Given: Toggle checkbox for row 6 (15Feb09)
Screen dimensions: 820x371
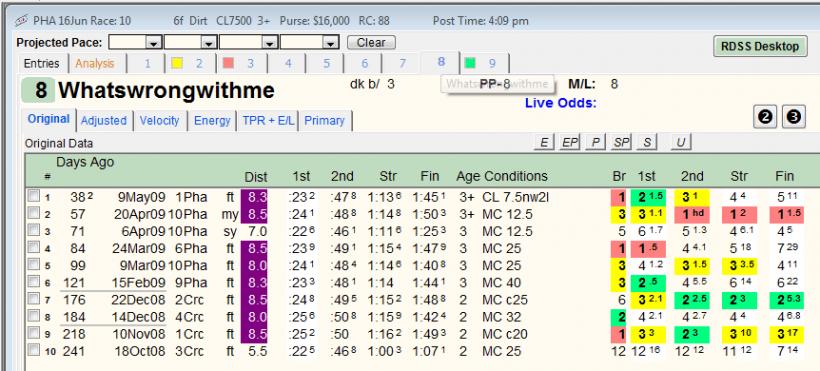Looking at the screenshot, I should click(33, 282).
